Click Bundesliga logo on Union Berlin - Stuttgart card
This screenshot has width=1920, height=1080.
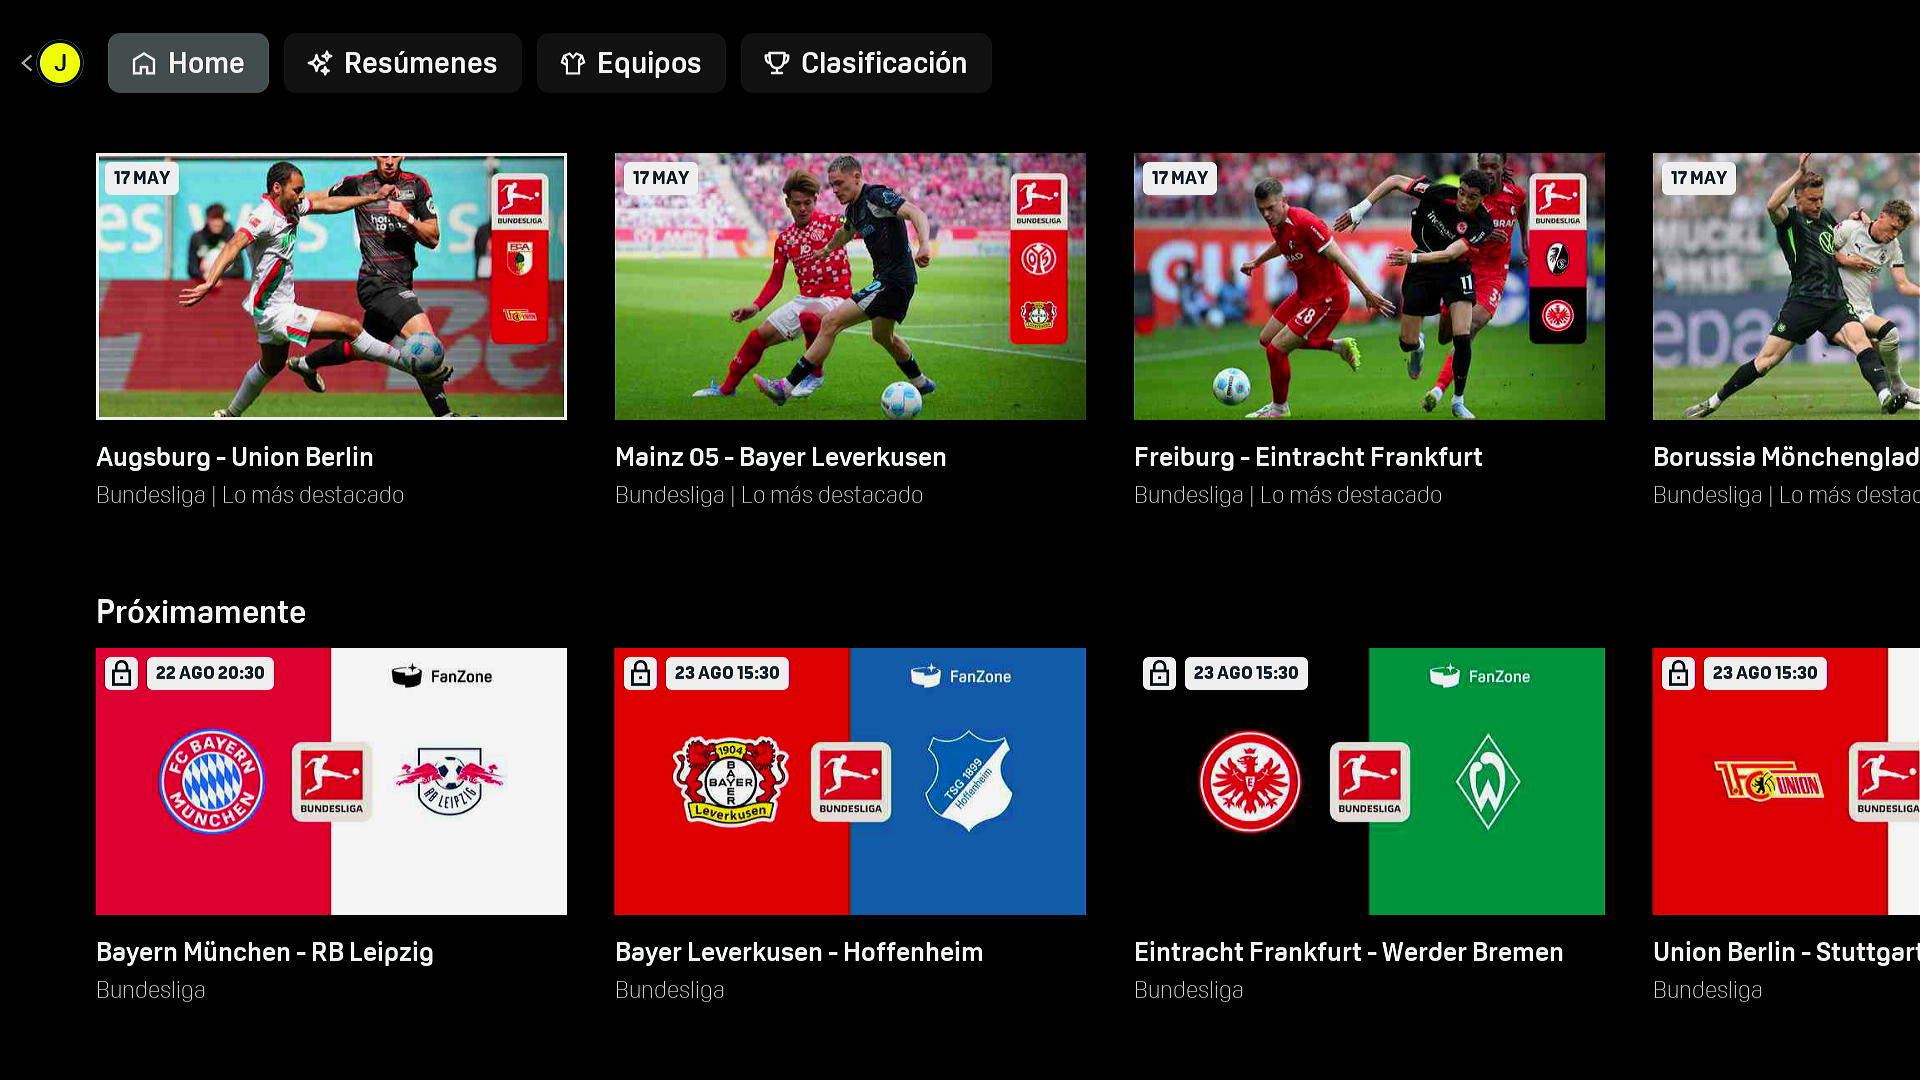coord(1886,781)
